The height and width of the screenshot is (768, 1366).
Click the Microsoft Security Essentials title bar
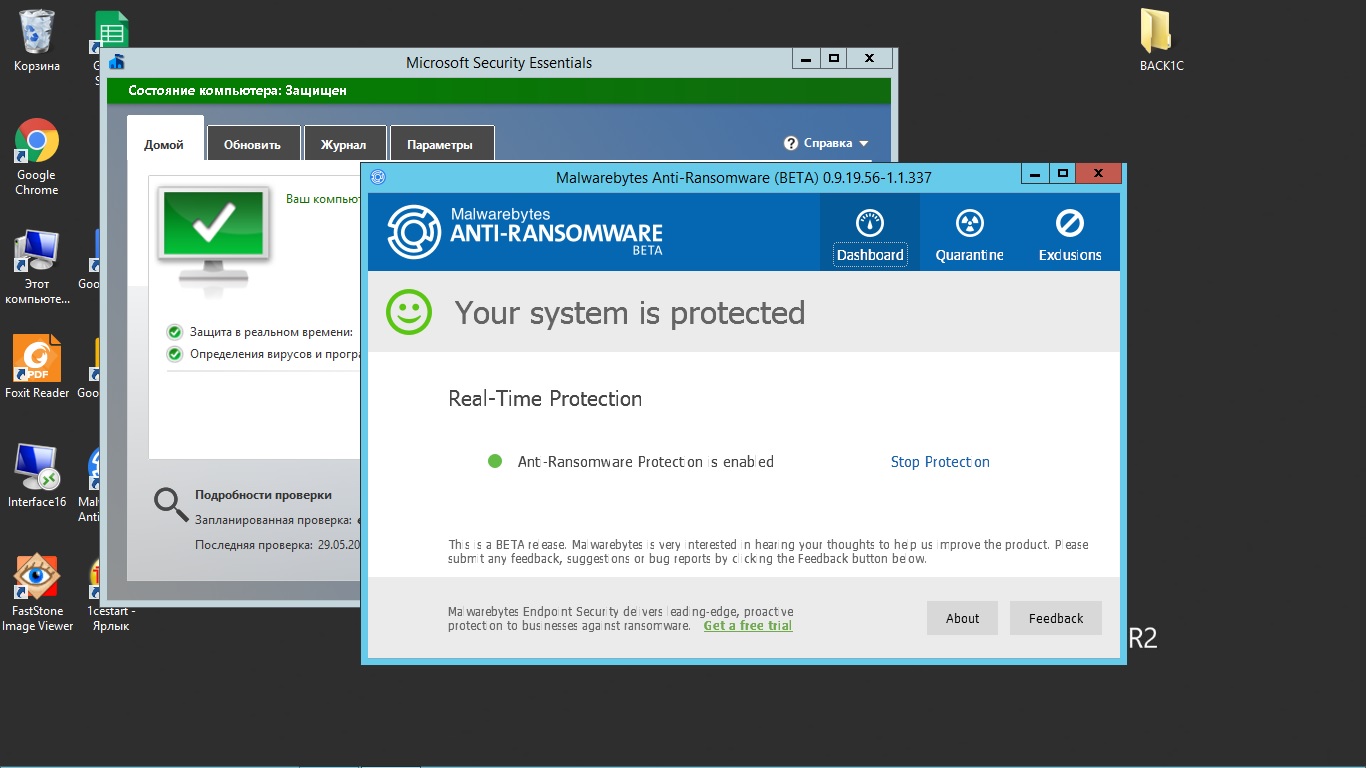499,62
